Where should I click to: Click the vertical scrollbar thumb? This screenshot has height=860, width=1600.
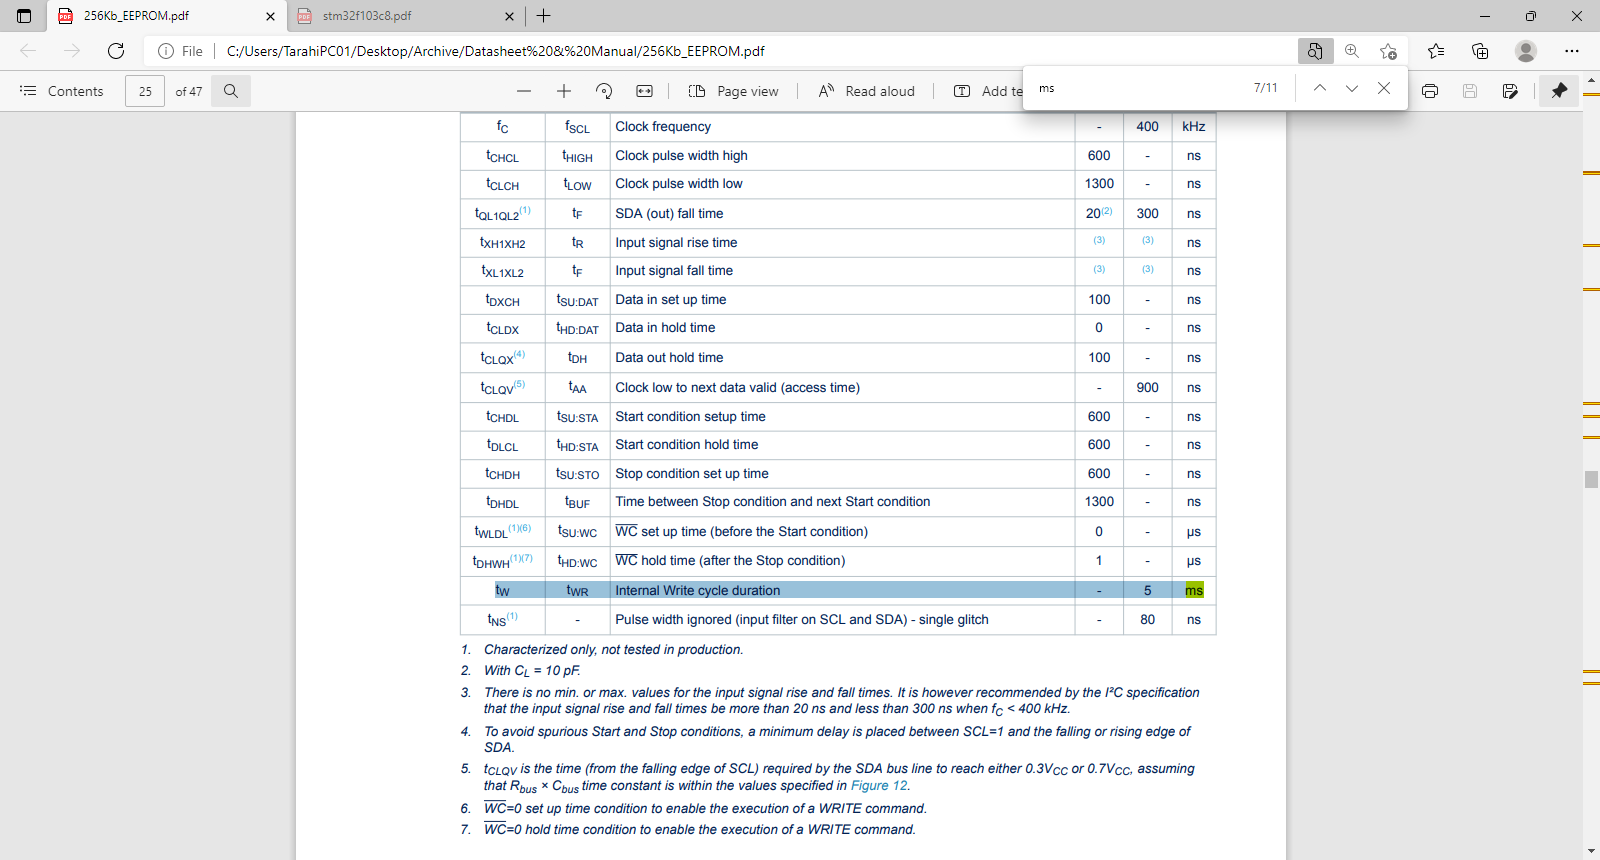coord(1591,479)
